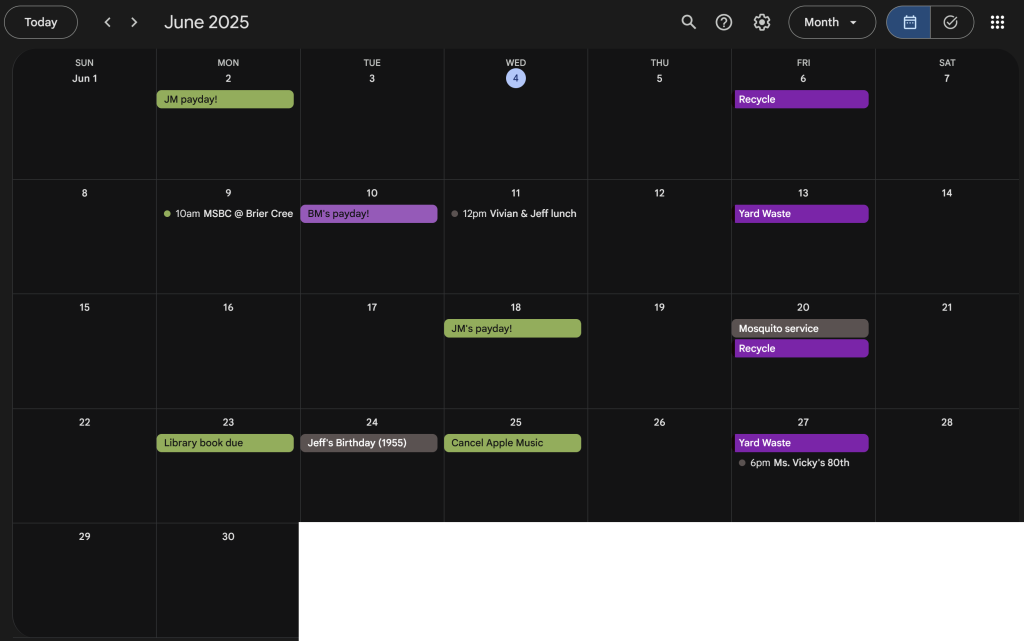Click the highlighted date number 4
This screenshot has height=641, width=1024.
(515, 78)
